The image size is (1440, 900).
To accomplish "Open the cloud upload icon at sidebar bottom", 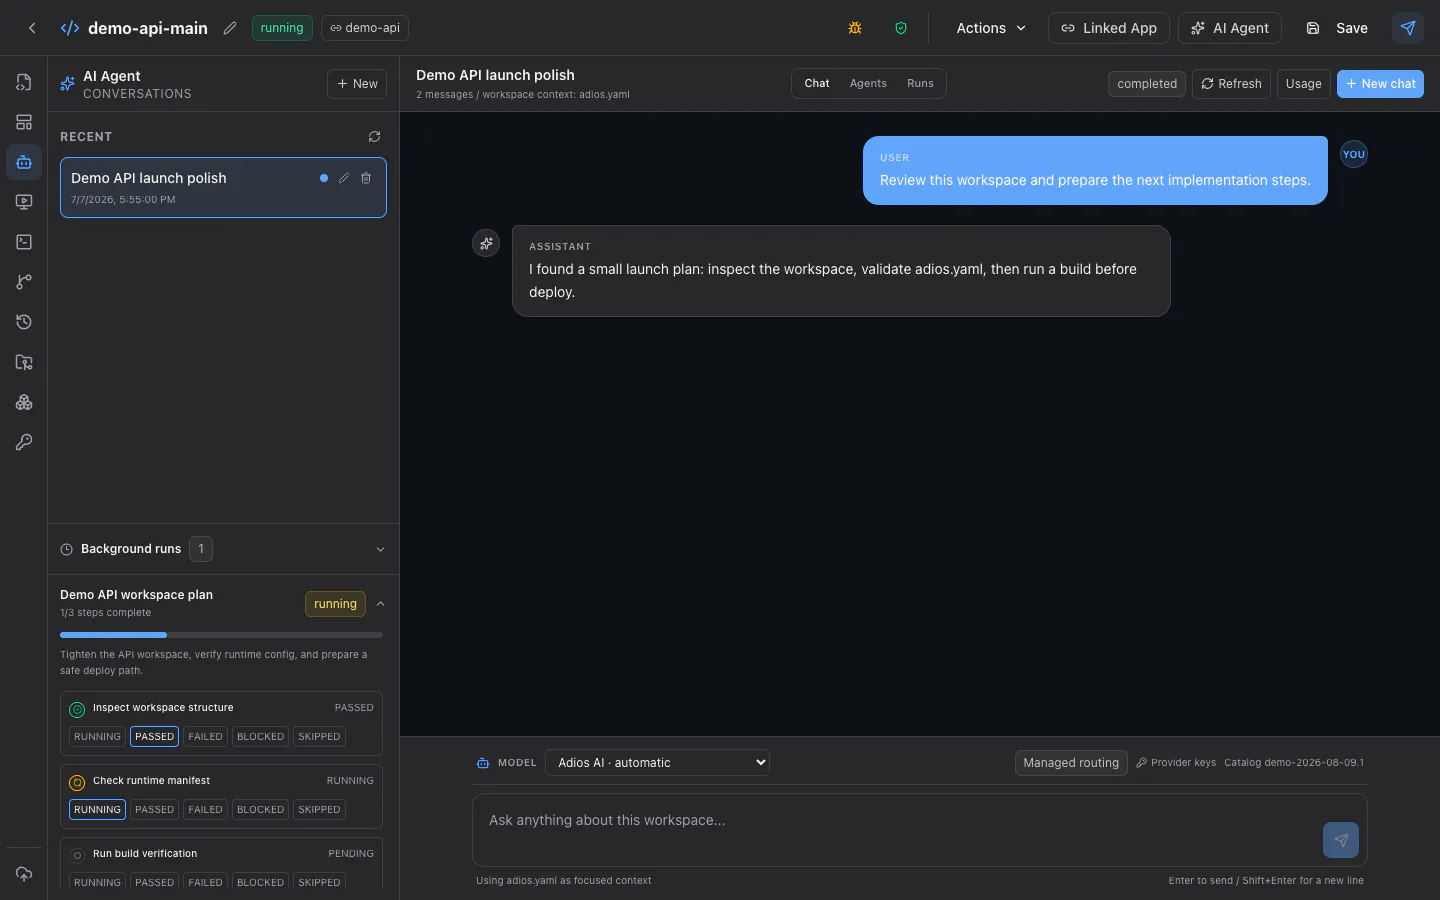I will point(24,874).
